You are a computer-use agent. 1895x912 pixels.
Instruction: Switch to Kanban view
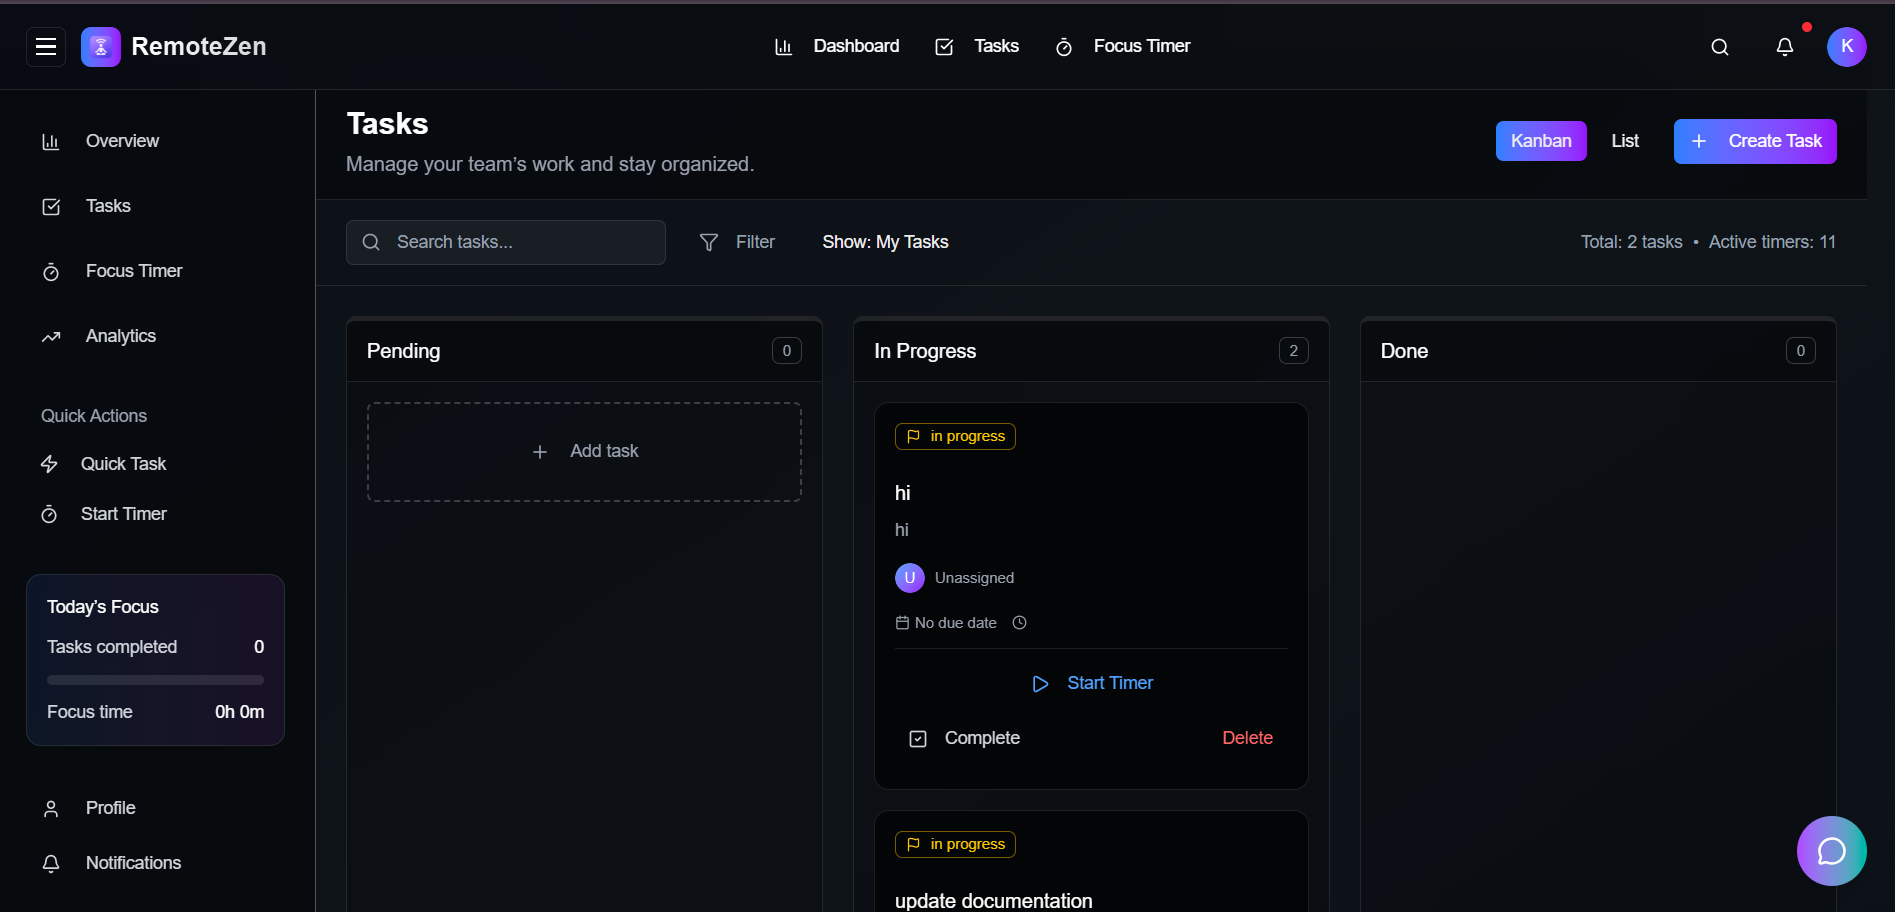1541,141
